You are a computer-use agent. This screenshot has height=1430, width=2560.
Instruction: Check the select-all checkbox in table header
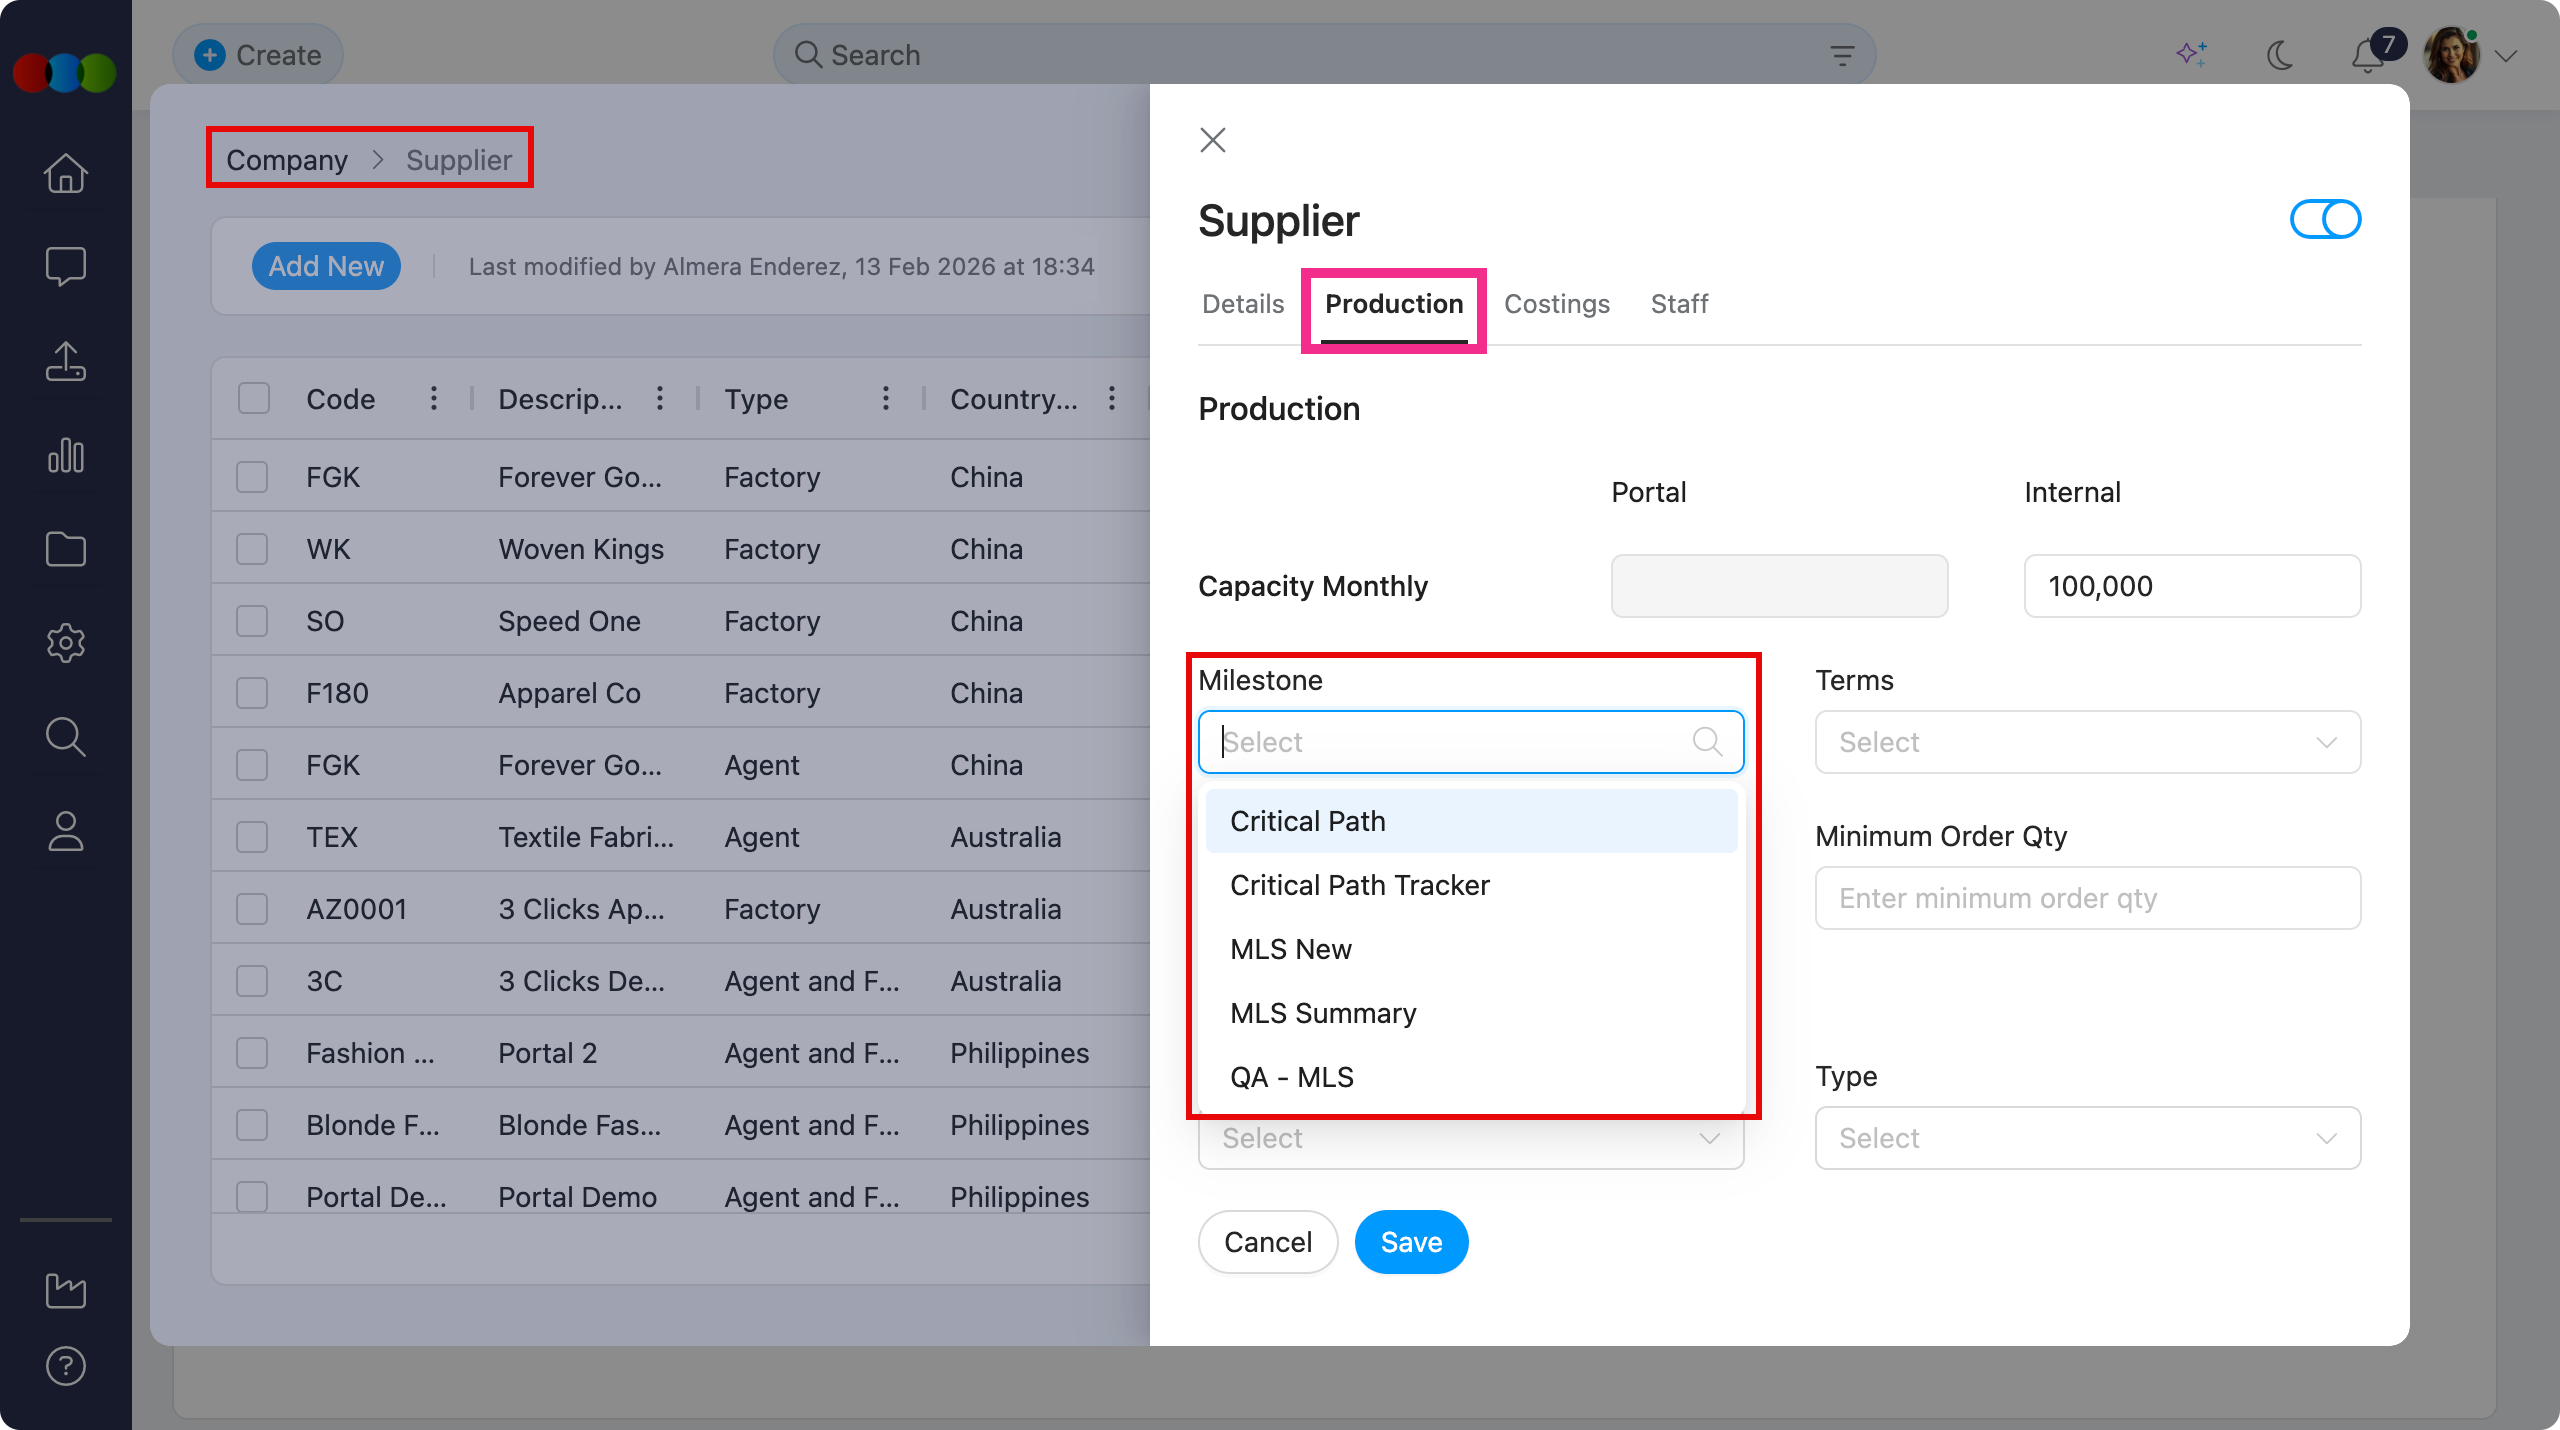254,398
